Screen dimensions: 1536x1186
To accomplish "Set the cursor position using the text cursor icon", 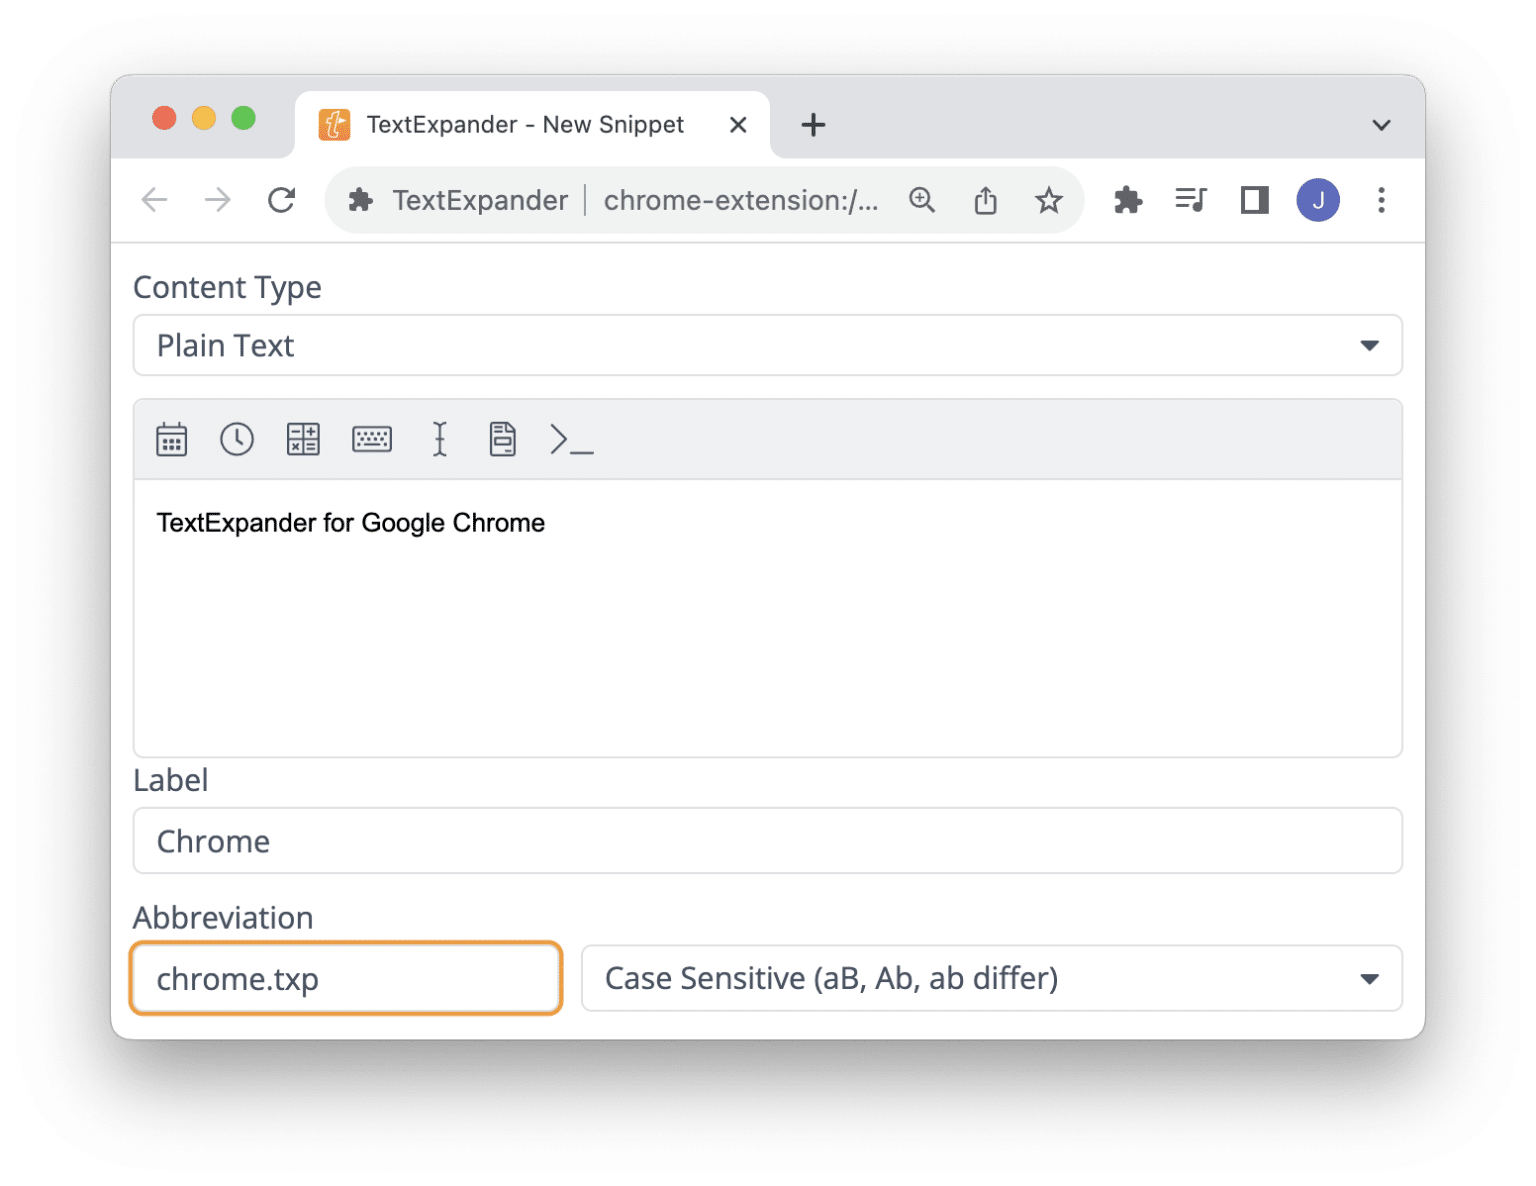I will click(438, 438).
